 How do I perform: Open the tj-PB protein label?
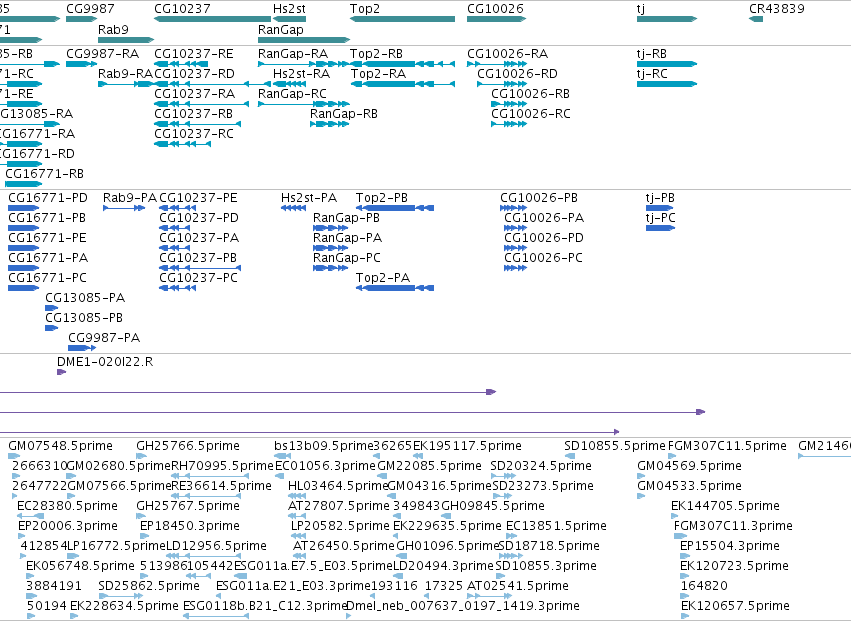pyautogui.click(x=660, y=198)
